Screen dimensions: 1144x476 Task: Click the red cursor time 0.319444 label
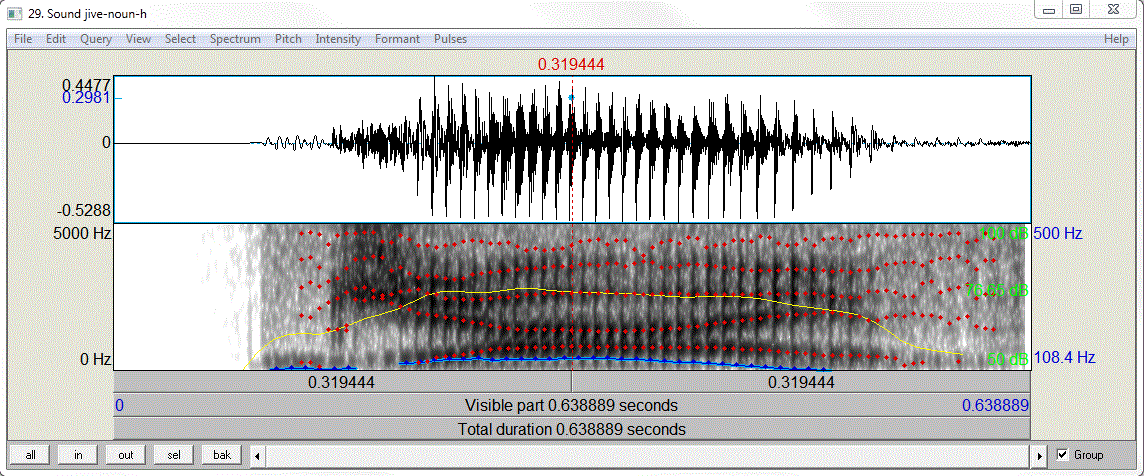pyautogui.click(x=571, y=65)
